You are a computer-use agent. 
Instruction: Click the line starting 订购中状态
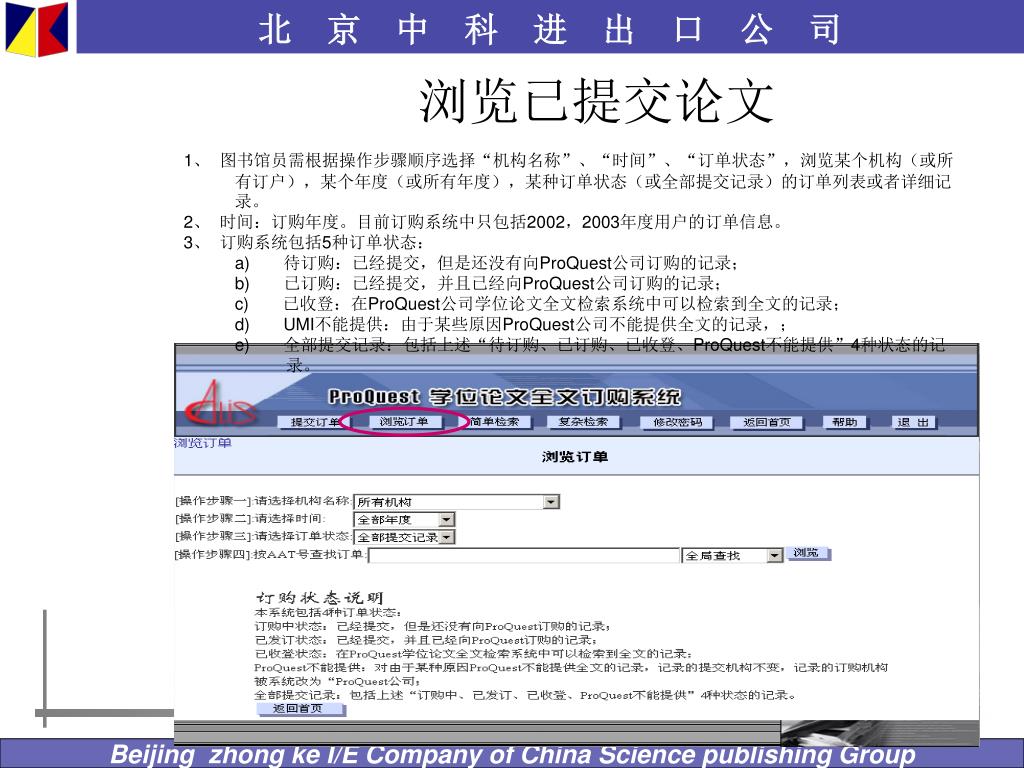[434, 626]
